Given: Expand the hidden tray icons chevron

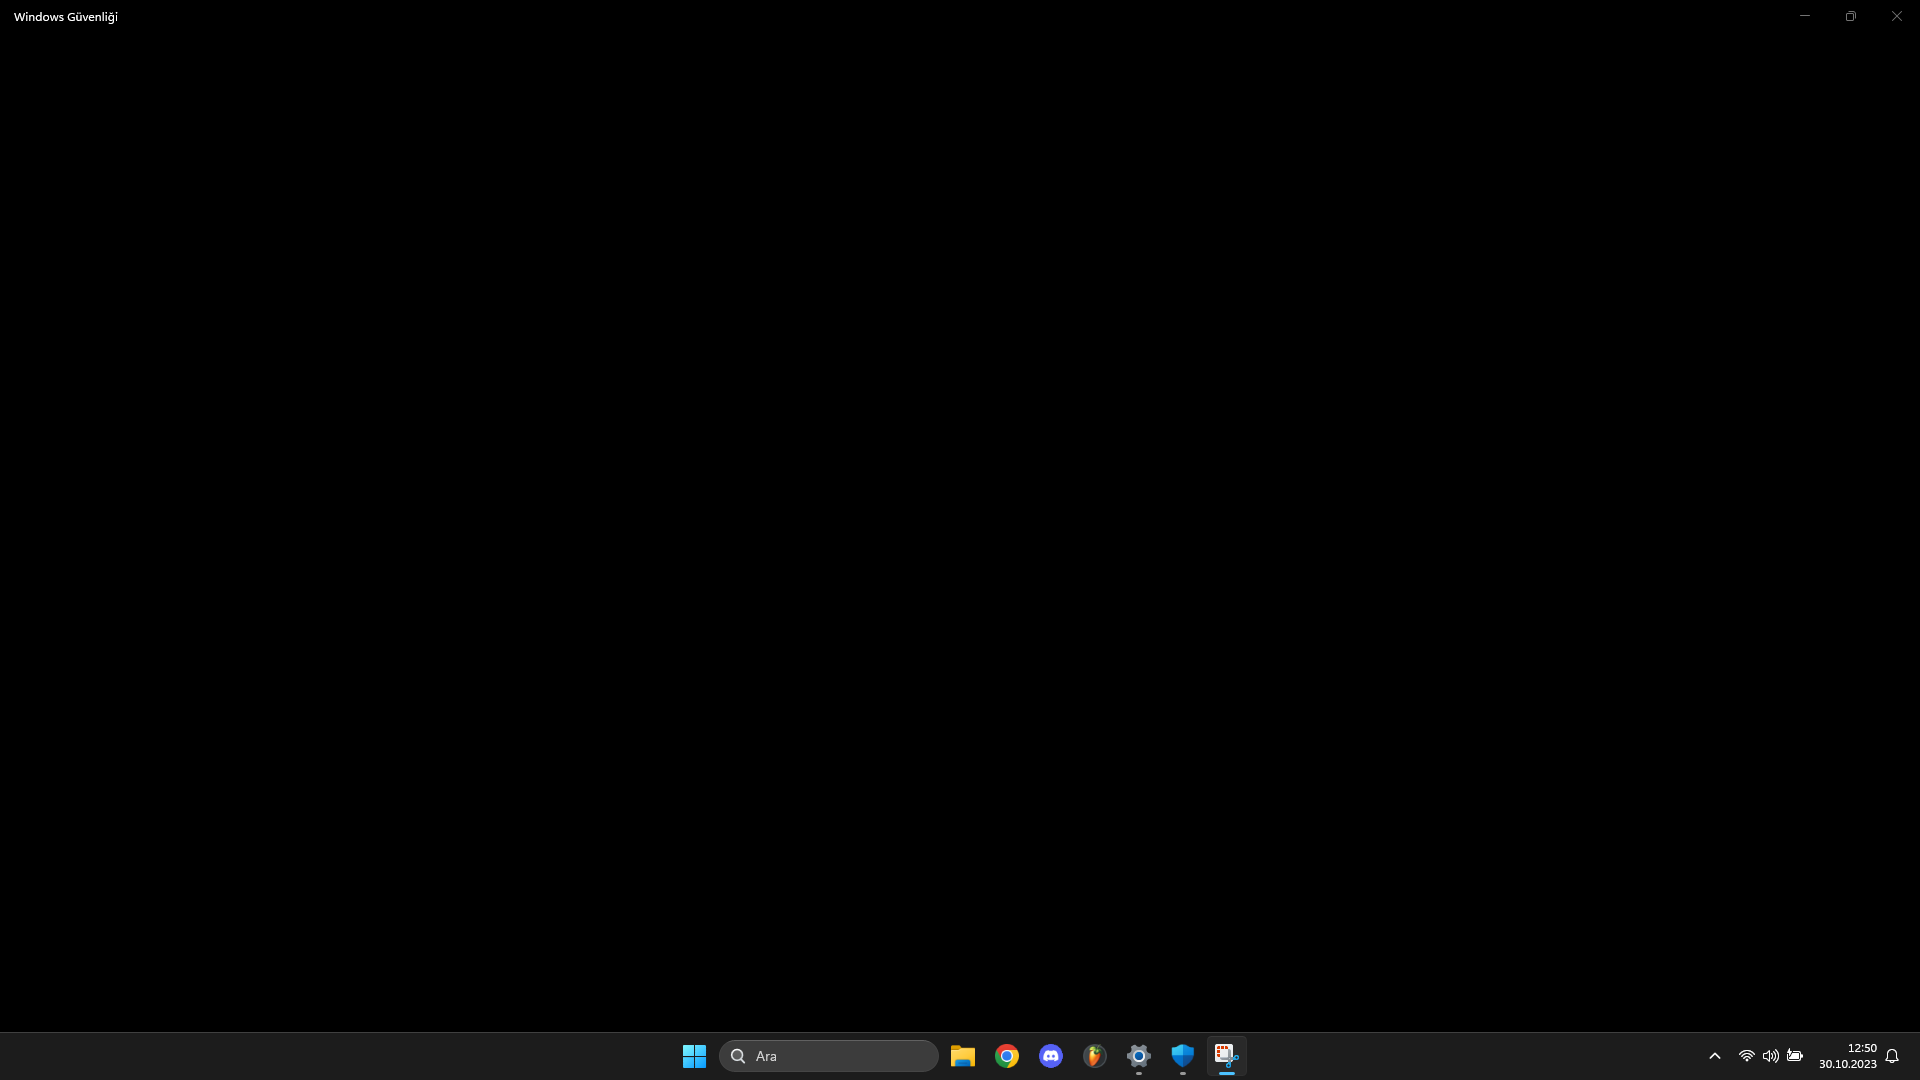Looking at the screenshot, I should point(1714,1056).
